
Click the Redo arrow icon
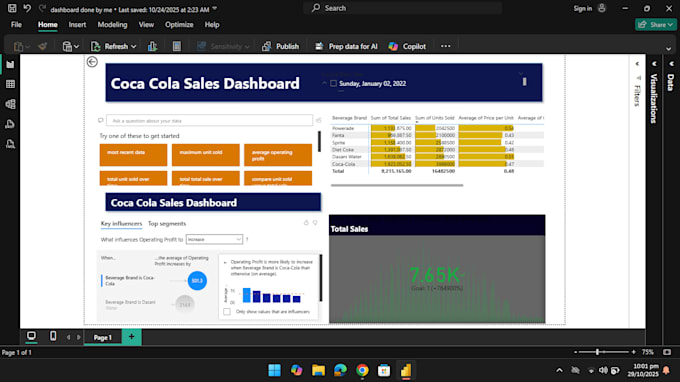pyautogui.click(x=42, y=8)
